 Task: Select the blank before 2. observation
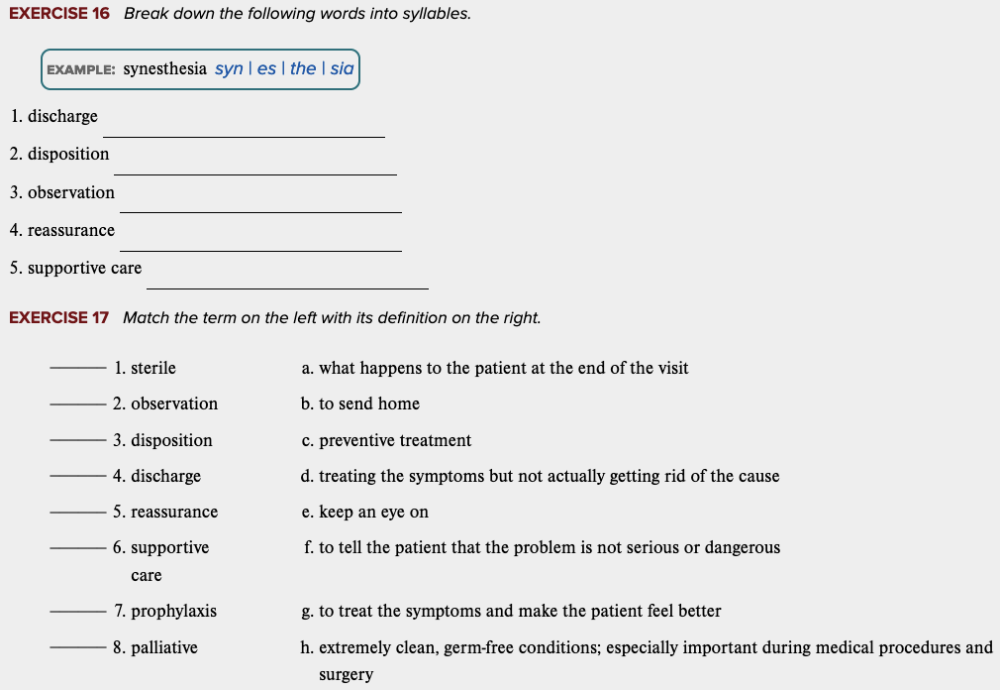[77, 404]
